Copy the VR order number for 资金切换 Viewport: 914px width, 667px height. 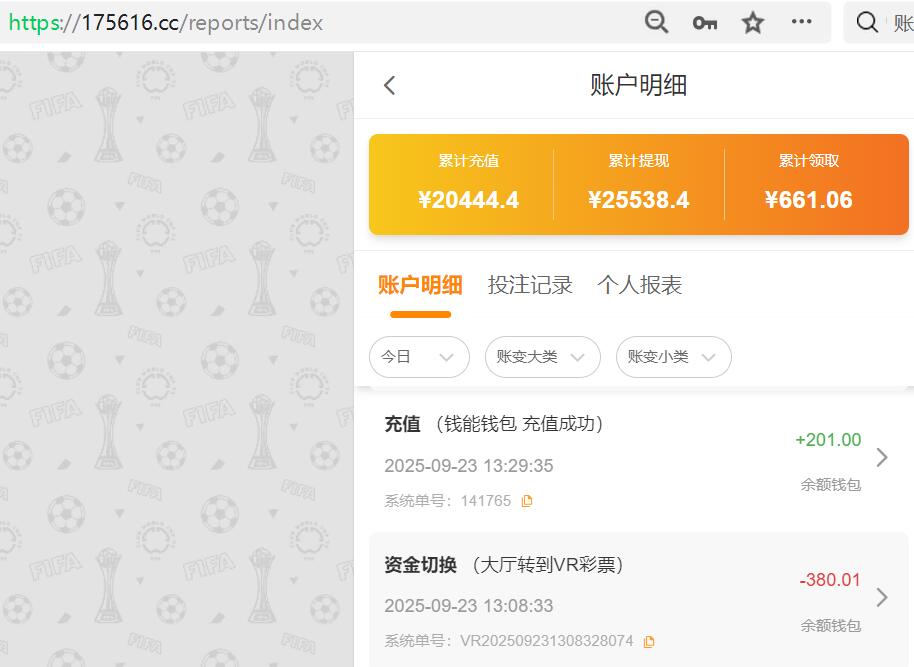[x=649, y=641]
